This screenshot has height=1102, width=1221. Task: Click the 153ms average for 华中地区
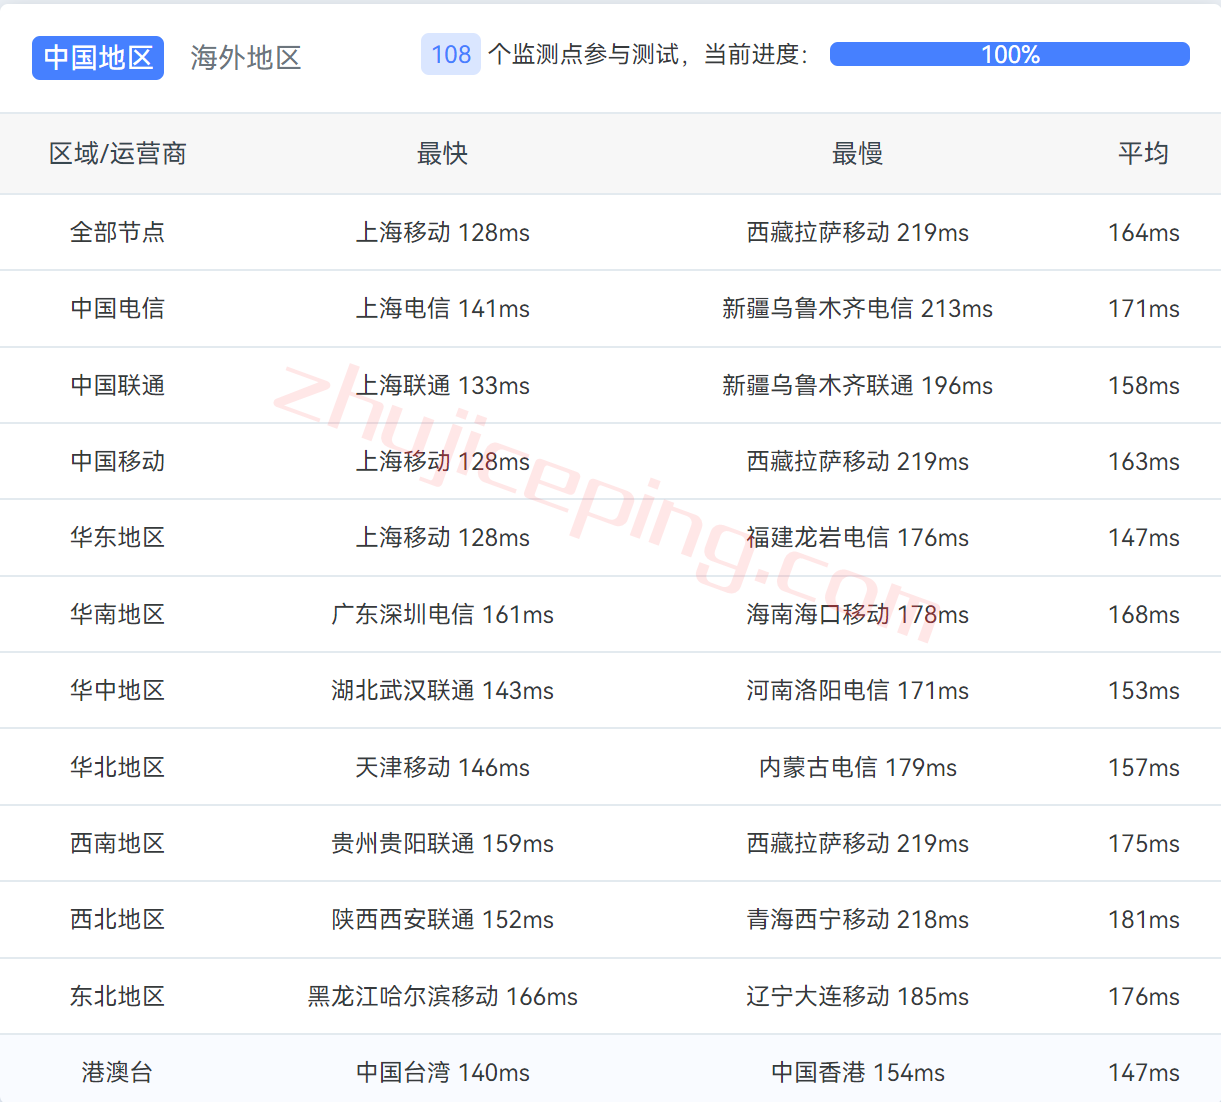1144,690
